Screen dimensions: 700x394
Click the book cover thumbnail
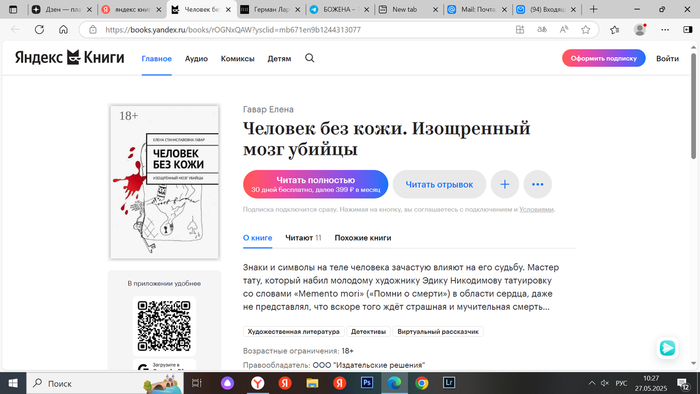pos(165,182)
